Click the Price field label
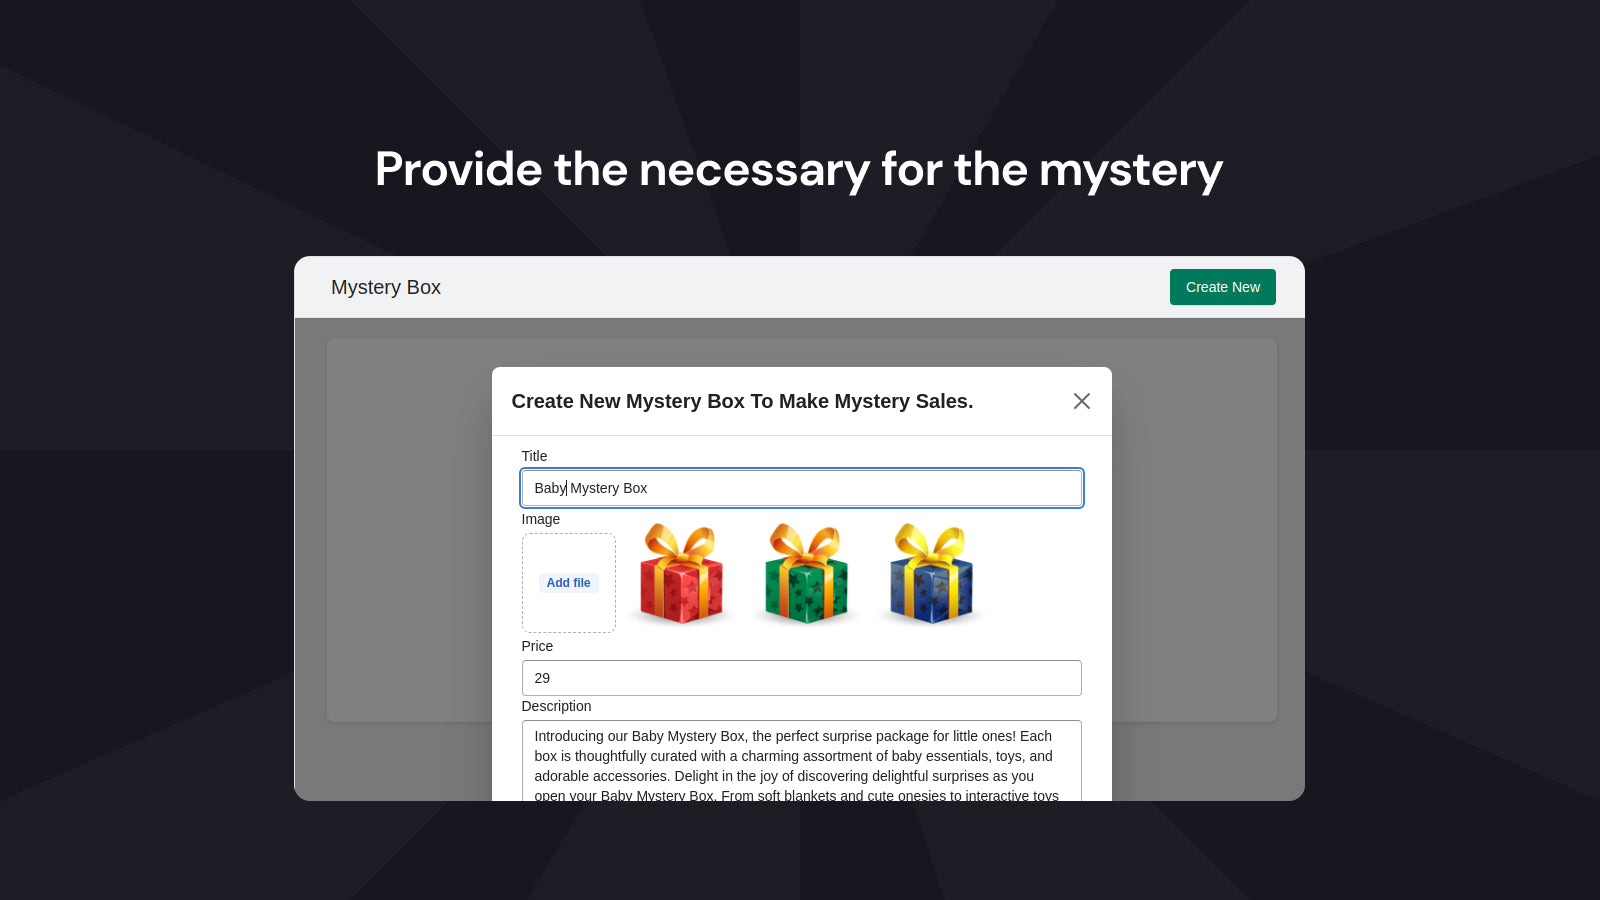 [x=537, y=646]
